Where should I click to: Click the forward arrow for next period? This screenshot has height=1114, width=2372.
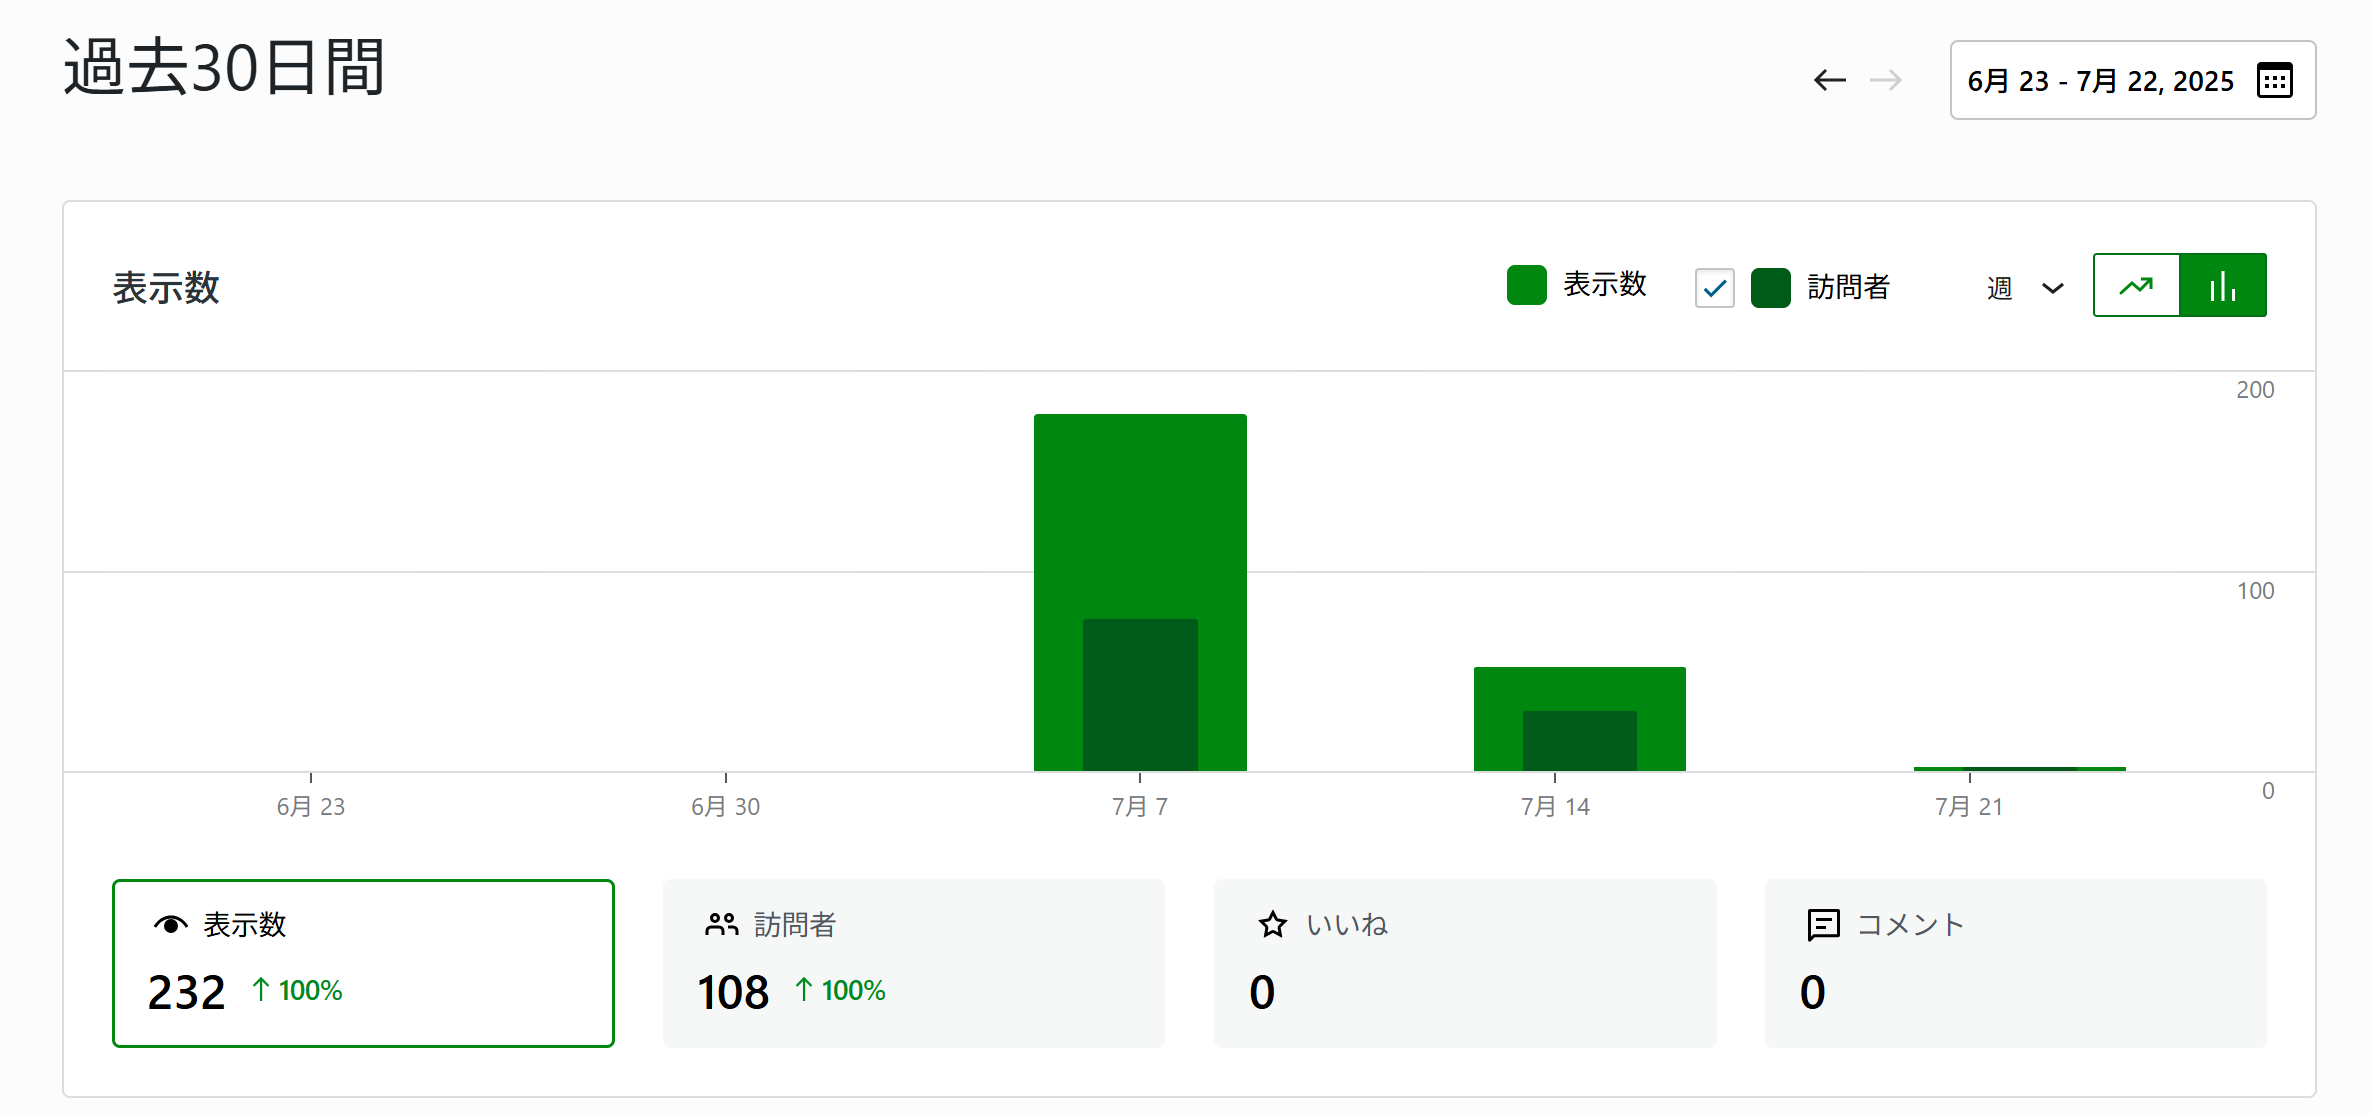point(1886,80)
